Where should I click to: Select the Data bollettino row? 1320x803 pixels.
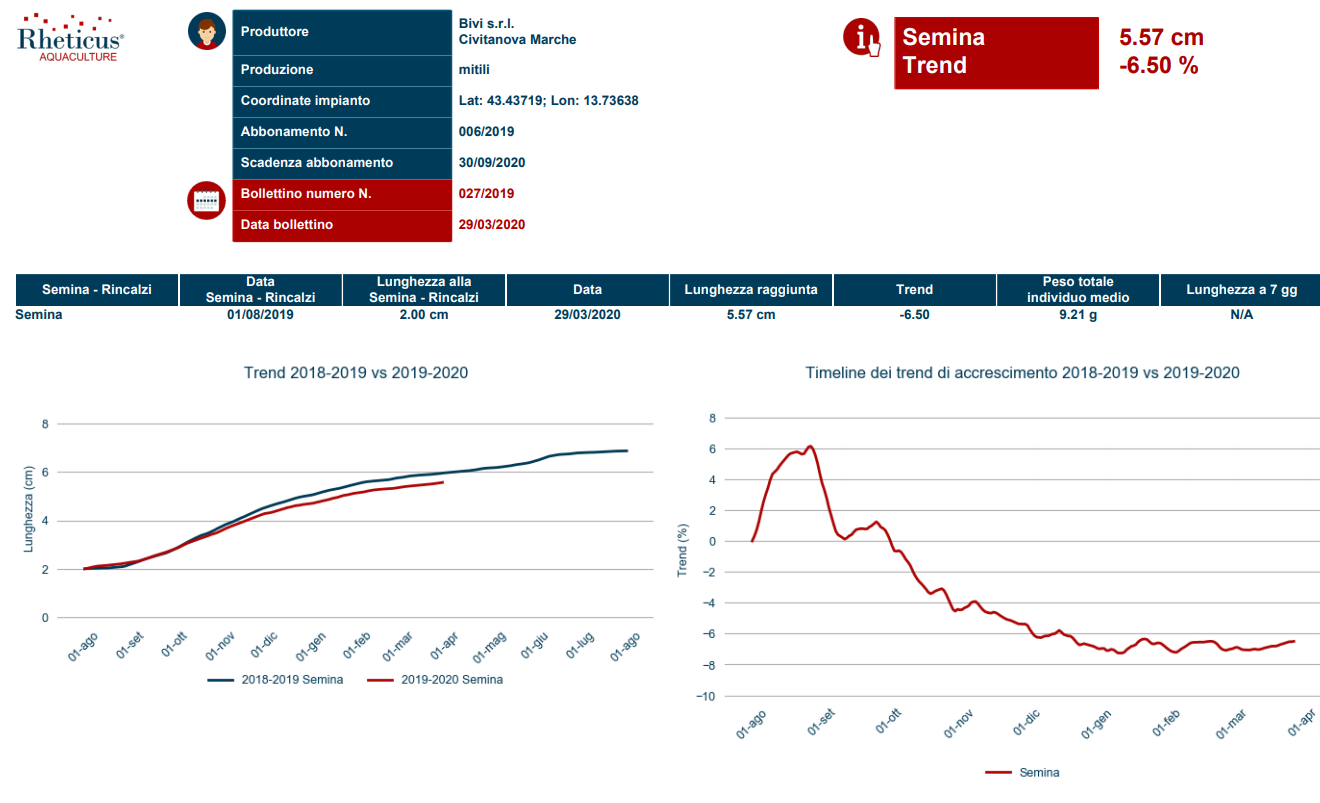(341, 225)
